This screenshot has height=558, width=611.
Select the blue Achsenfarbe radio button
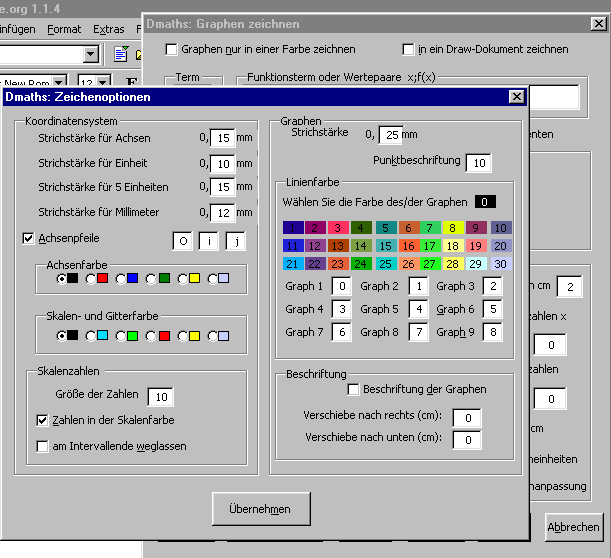(x=121, y=279)
